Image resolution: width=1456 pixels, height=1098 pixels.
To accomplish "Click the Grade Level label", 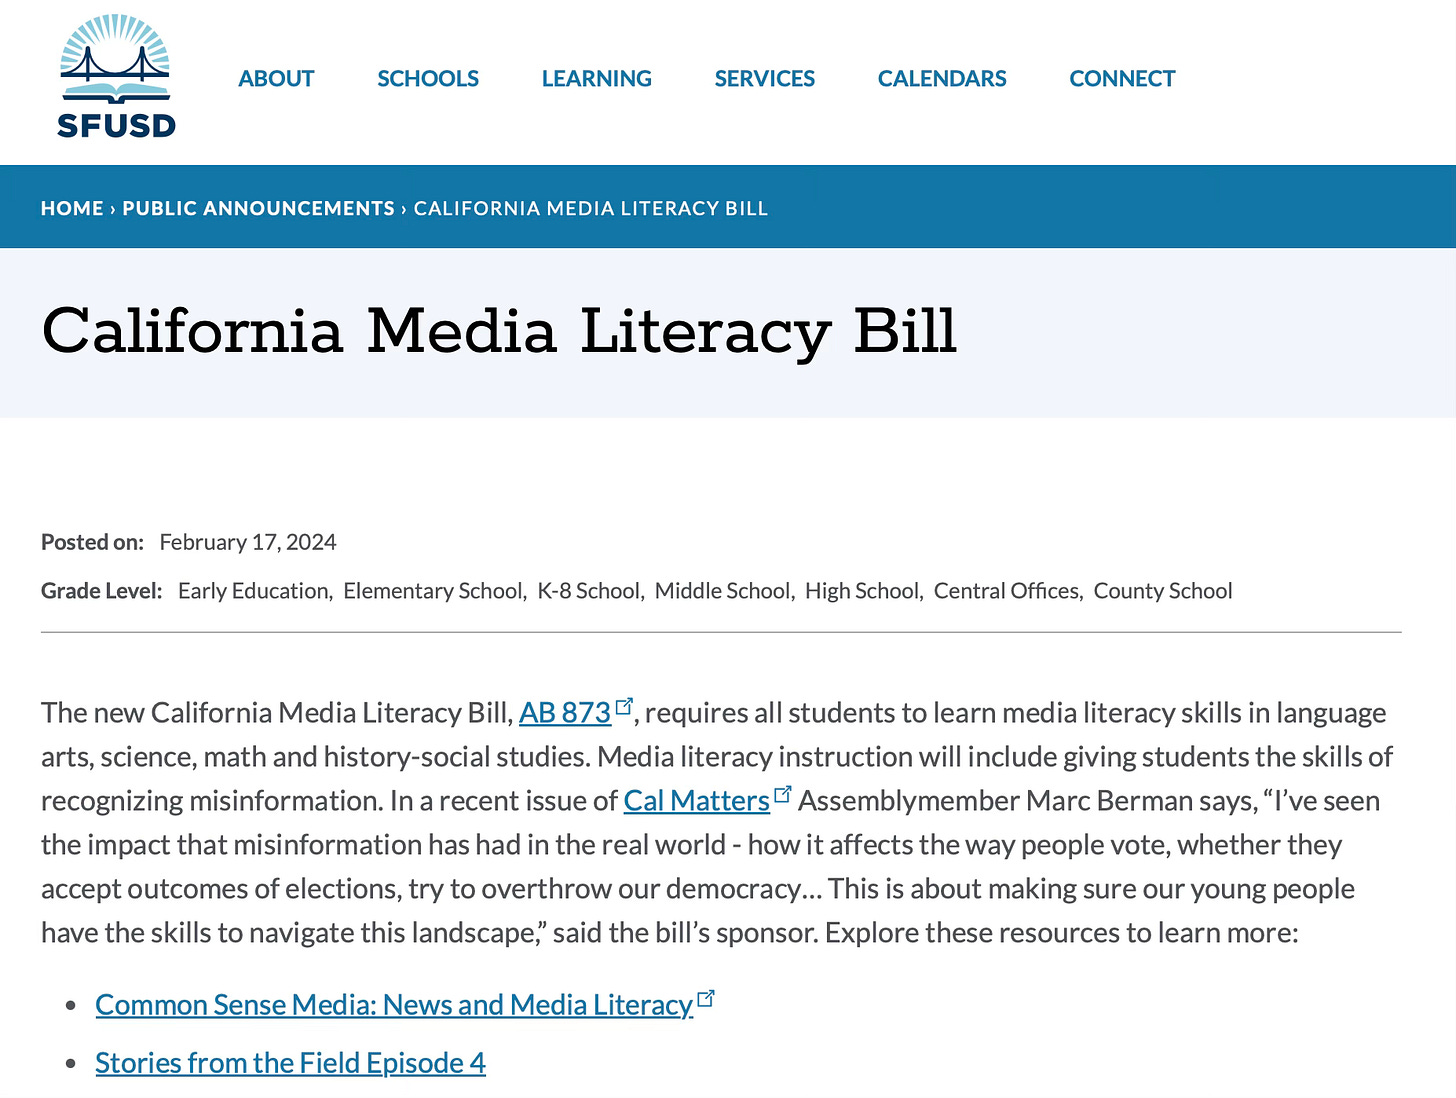I will [x=101, y=591].
